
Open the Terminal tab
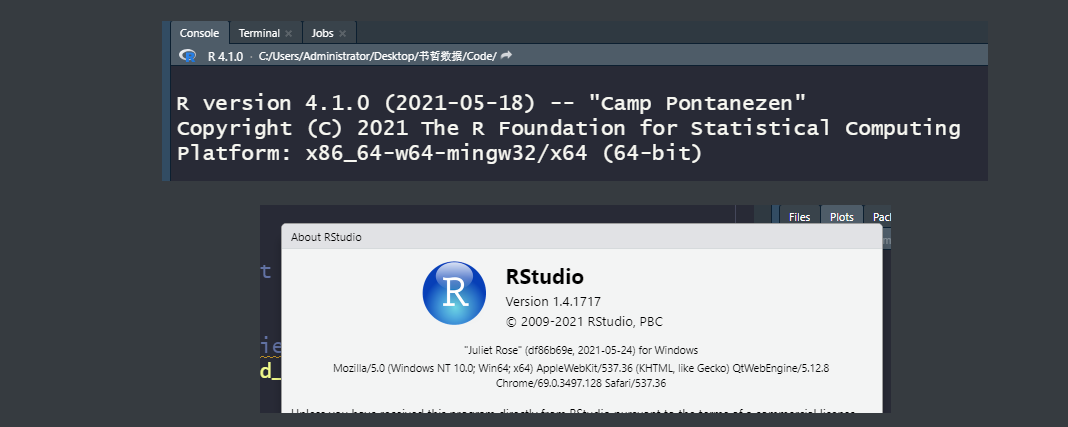pyautogui.click(x=258, y=33)
